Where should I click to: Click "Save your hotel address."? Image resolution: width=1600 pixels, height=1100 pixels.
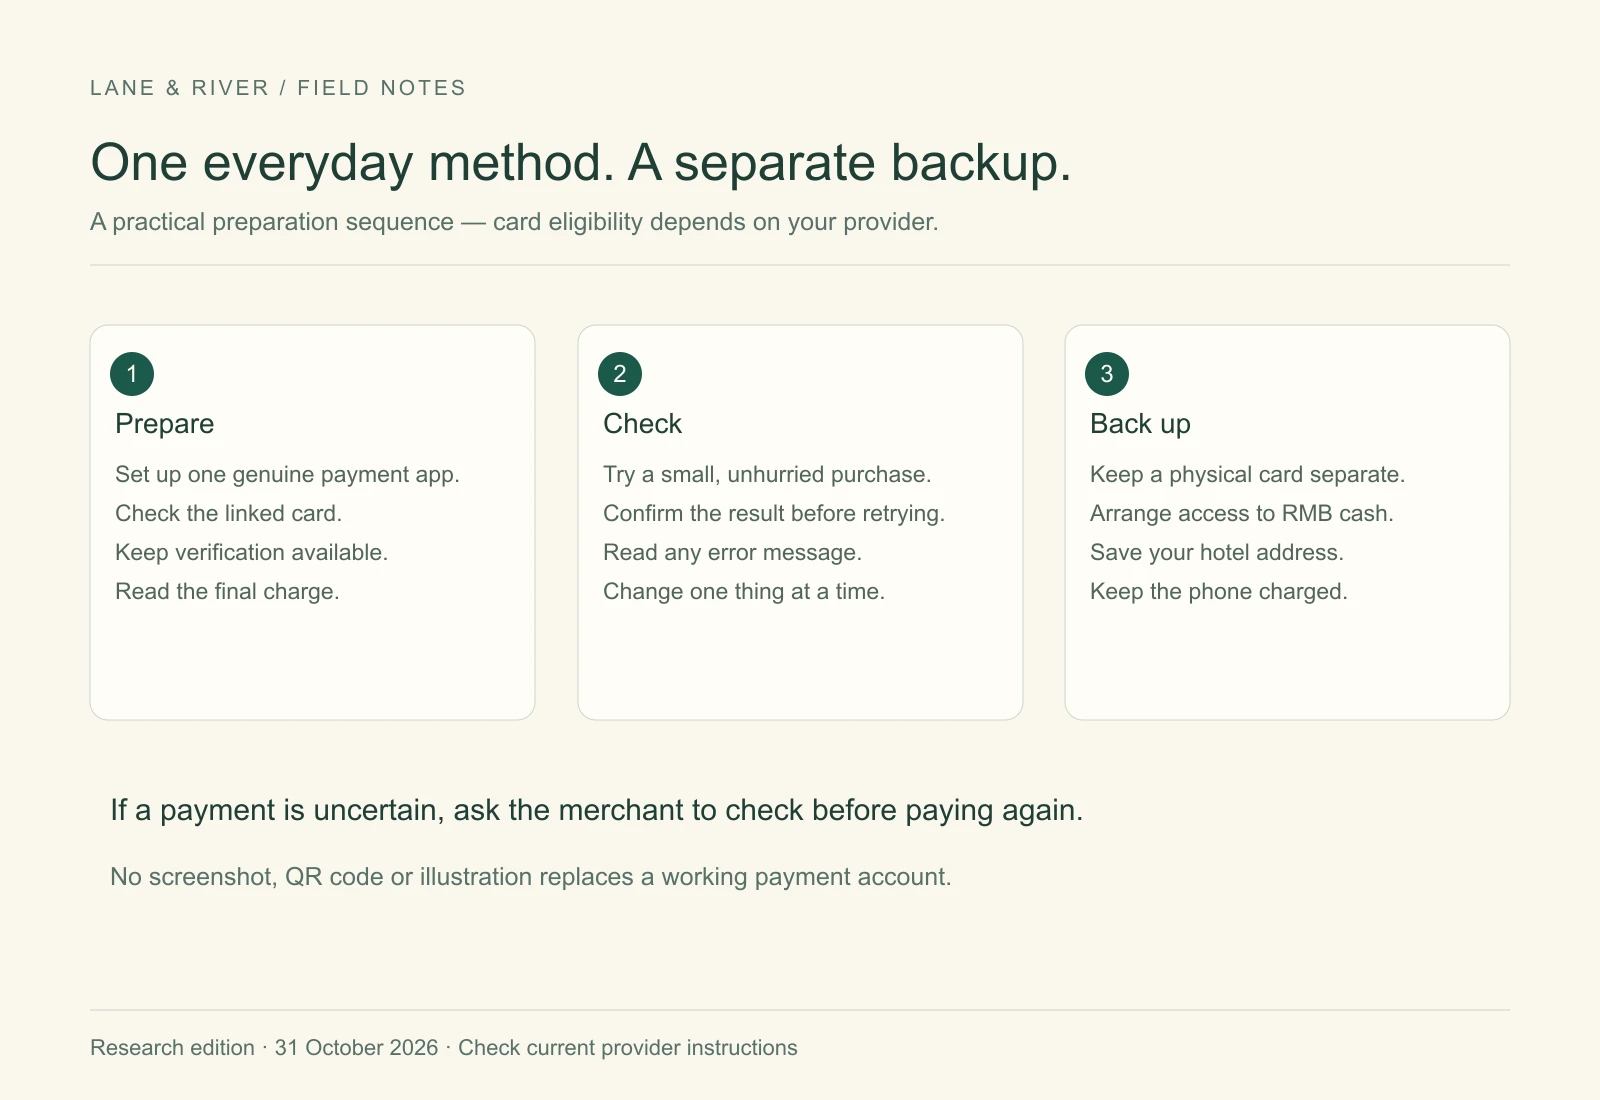click(1217, 553)
